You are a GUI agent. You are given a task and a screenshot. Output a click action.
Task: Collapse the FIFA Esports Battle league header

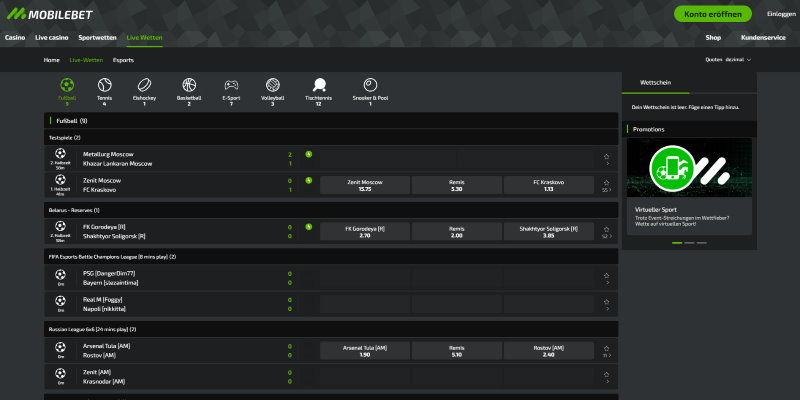[331, 257]
